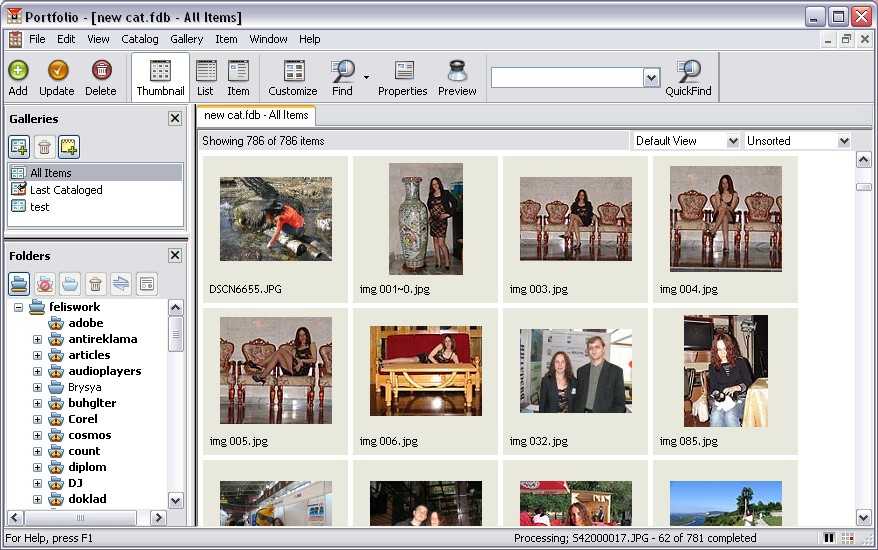Image resolution: width=878 pixels, height=550 pixels.
Task: Pause processing via status bar pause icon
Action: (x=829, y=538)
